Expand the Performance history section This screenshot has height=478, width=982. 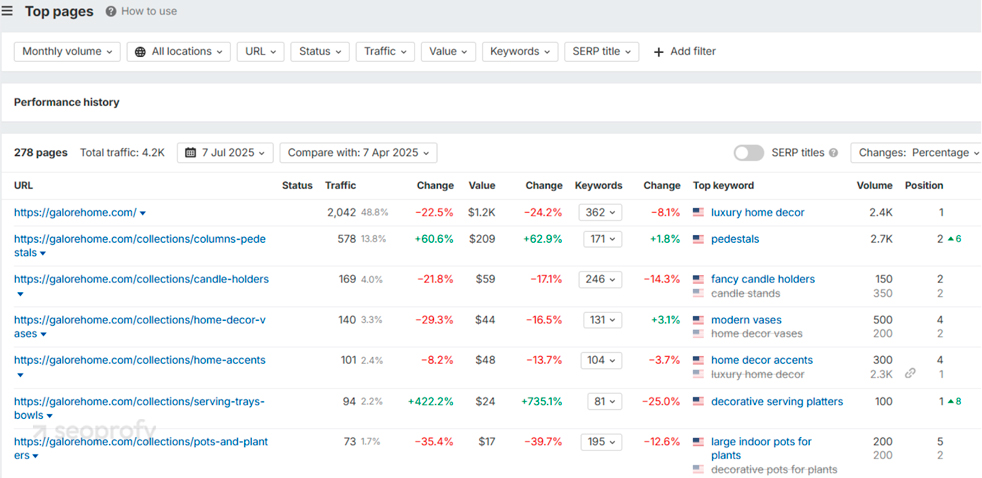tap(66, 102)
